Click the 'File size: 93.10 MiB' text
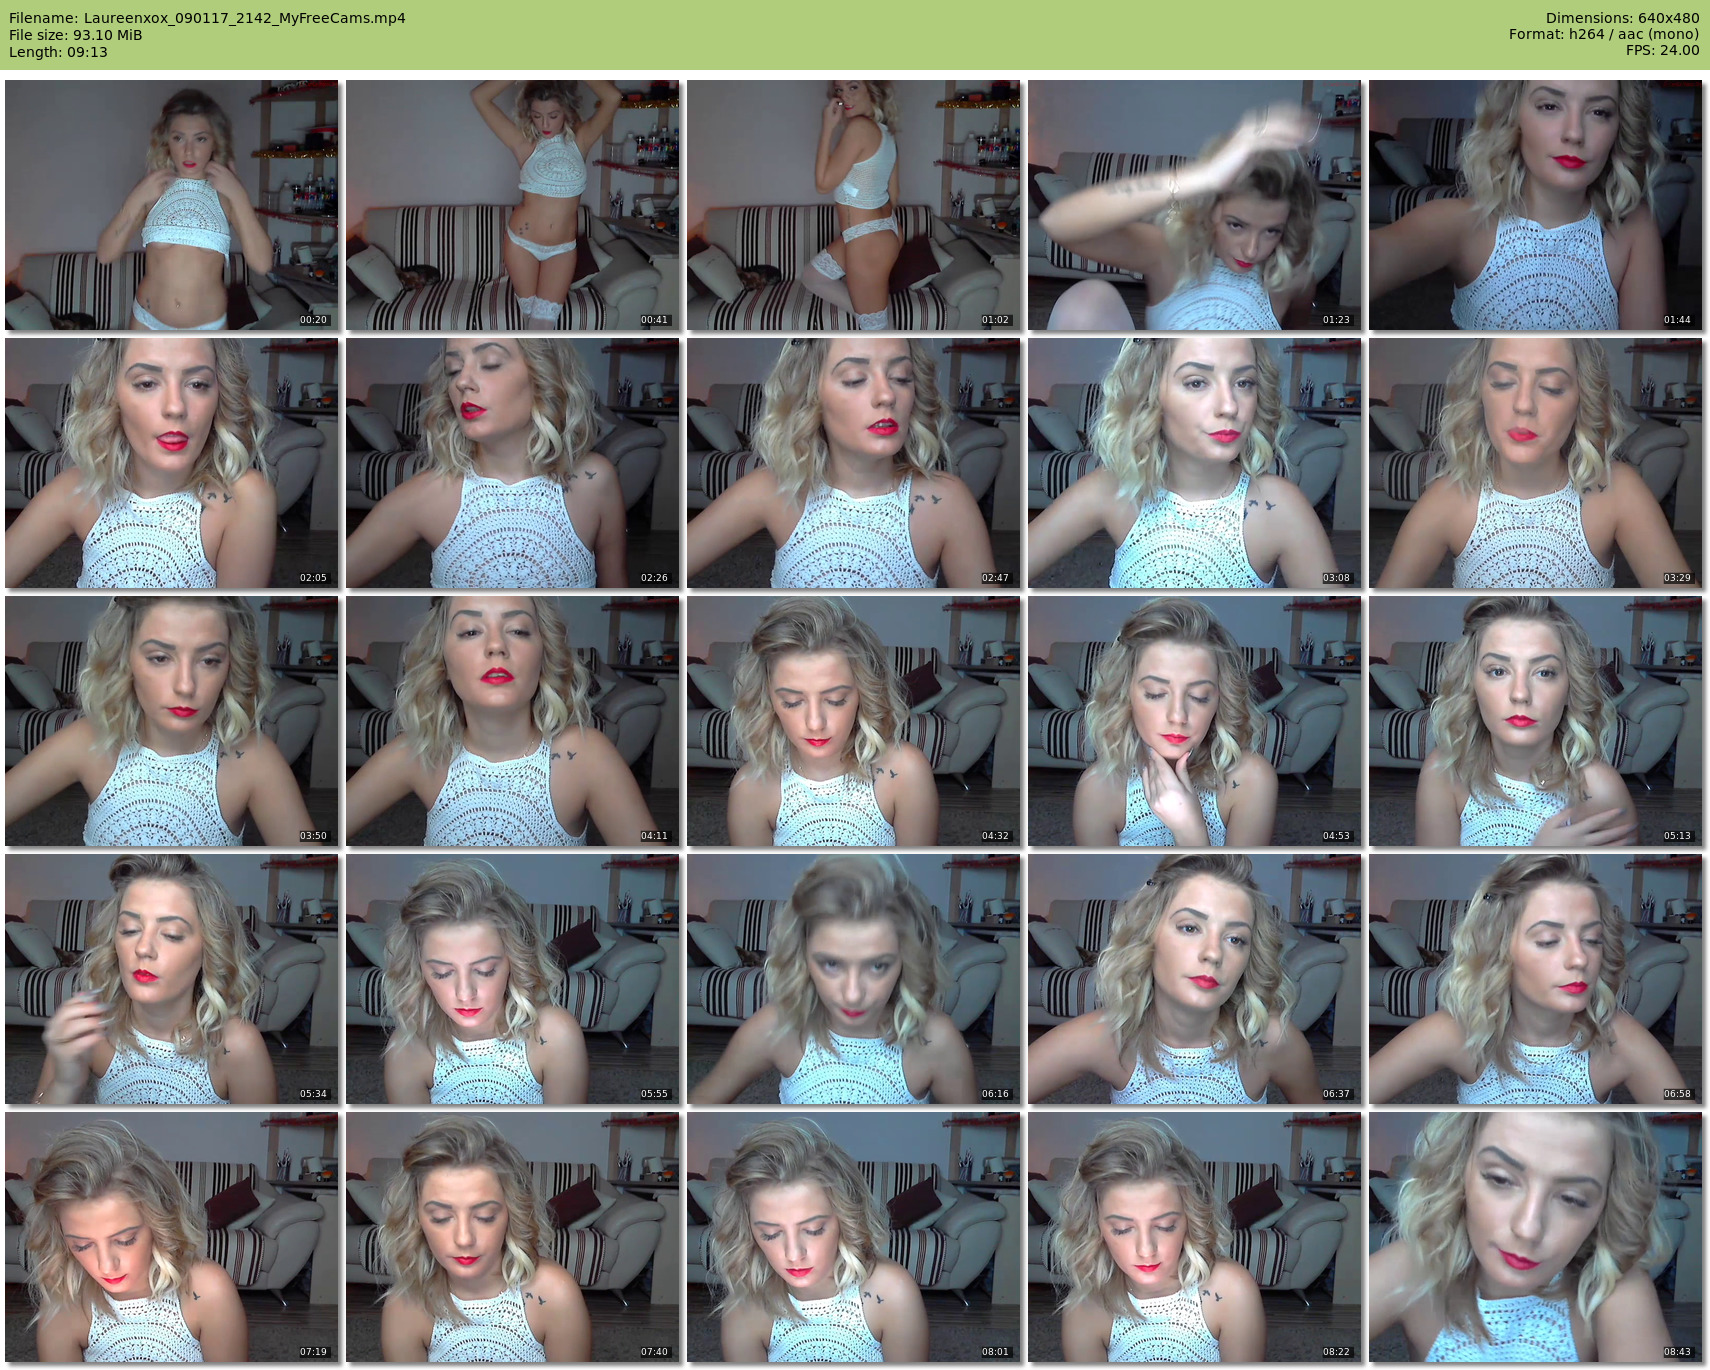Screen dimensions: 1710x1370 pos(75,35)
